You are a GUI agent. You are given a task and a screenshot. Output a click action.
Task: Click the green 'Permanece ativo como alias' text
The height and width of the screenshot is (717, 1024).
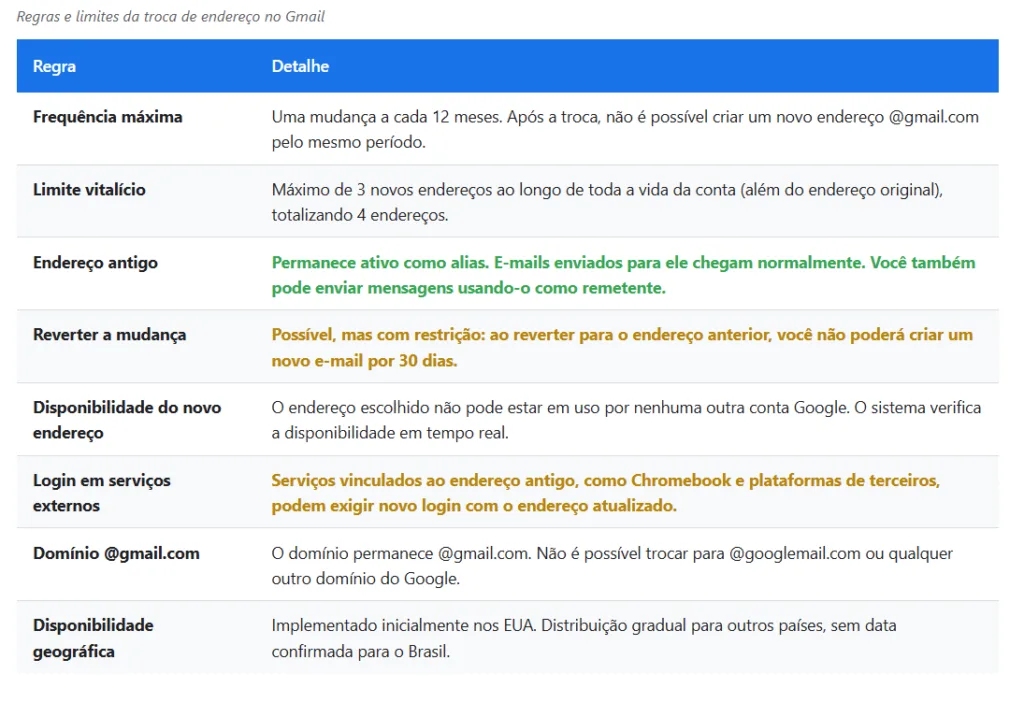tap(377, 263)
